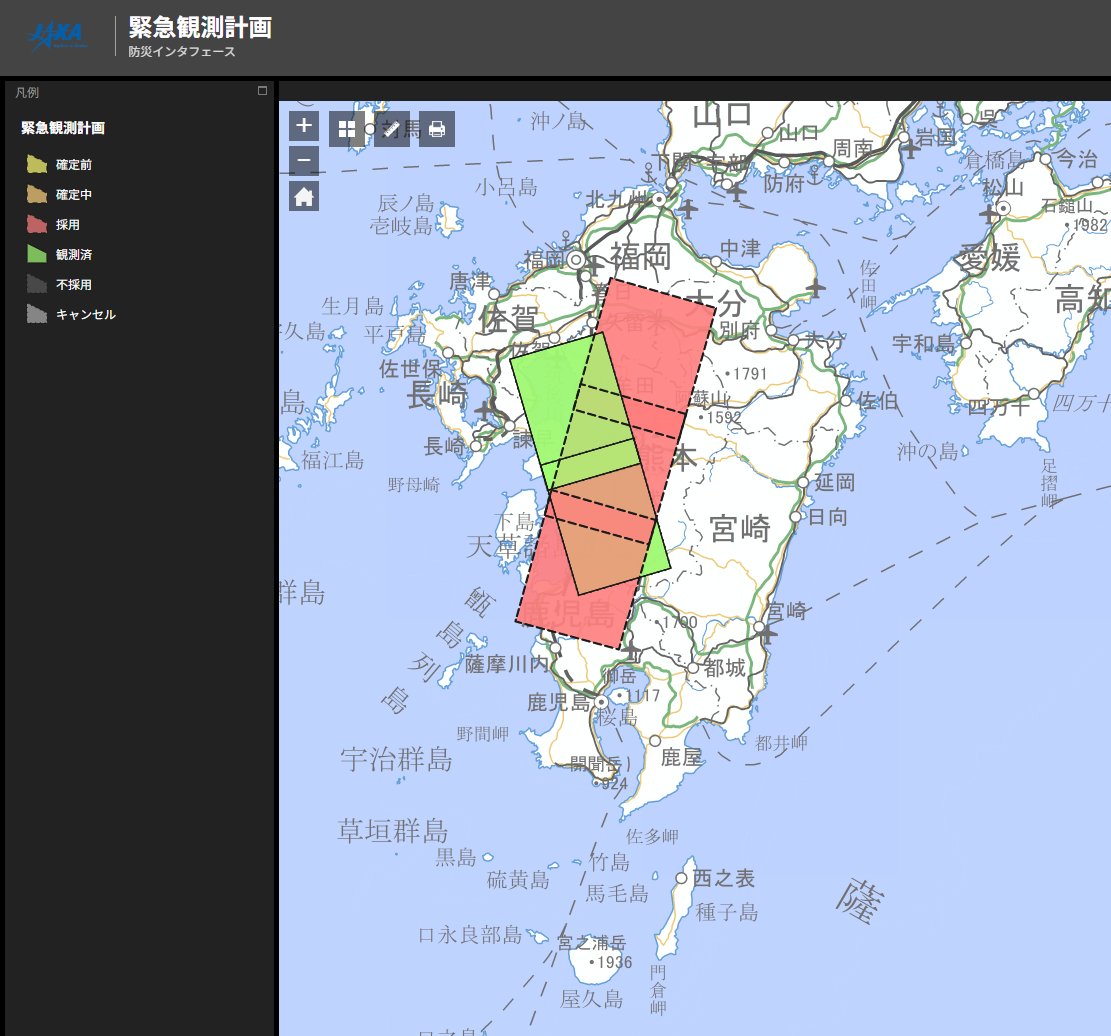Click the 口永良部島 map label
Screen dimensions: 1111x1036
[x=470, y=935]
